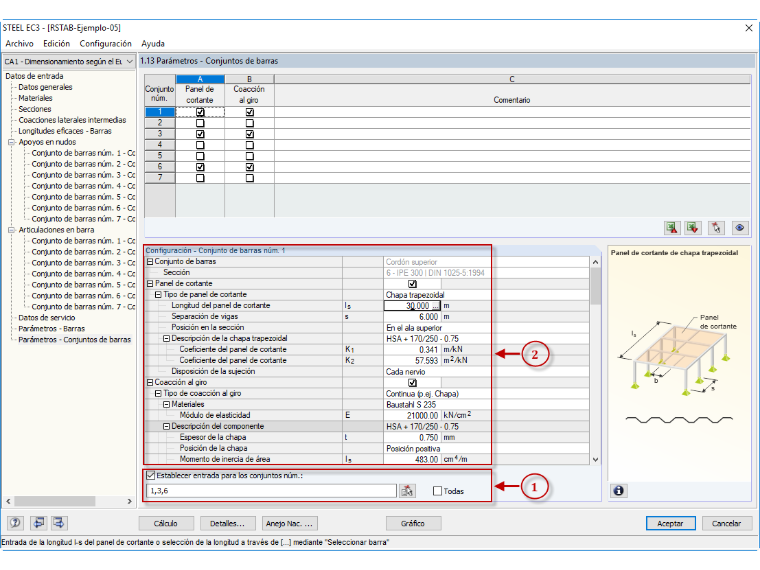Select Materiales in the navigator tree
This screenshot has width=760, height=570.
35,98
